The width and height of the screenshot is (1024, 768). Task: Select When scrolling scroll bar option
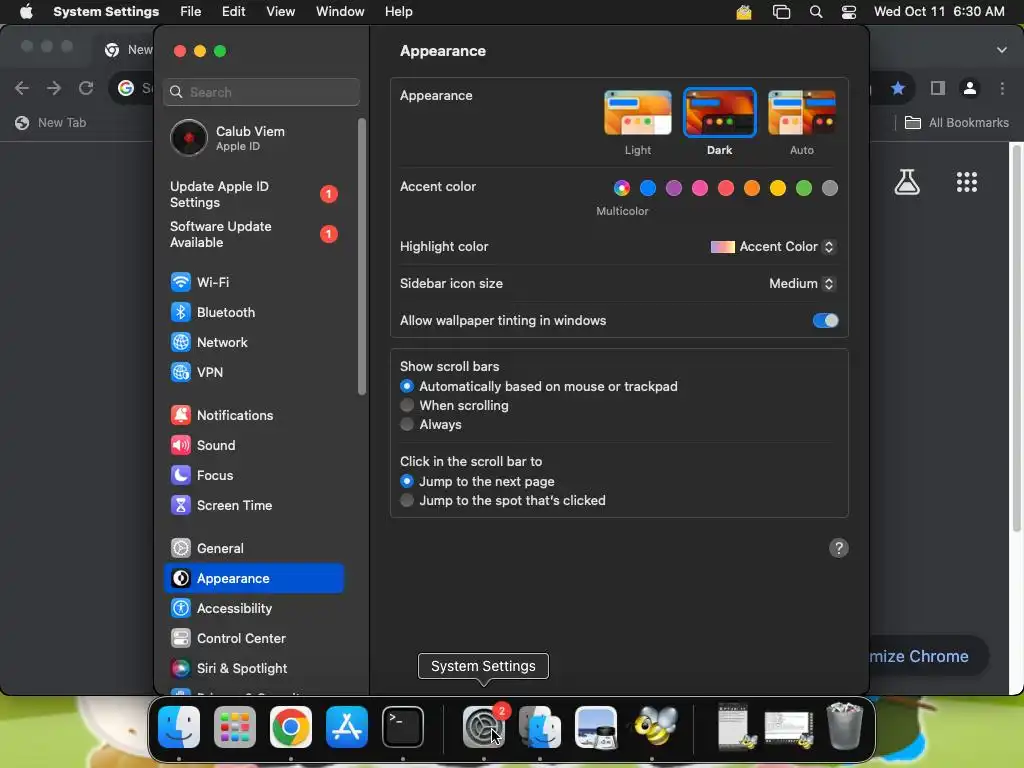(x=407, y=406)
